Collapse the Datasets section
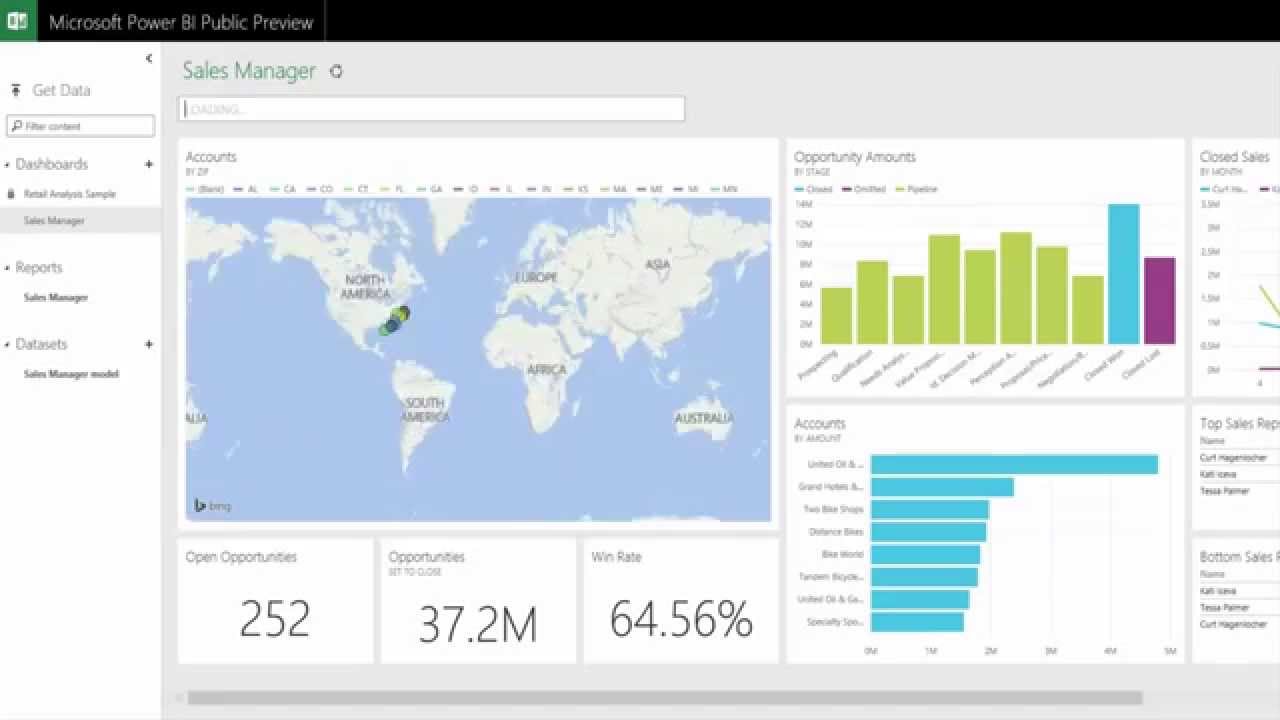The width and height of the screenshot is (1280, 720). pyautogui.click(x=7, y=345)
